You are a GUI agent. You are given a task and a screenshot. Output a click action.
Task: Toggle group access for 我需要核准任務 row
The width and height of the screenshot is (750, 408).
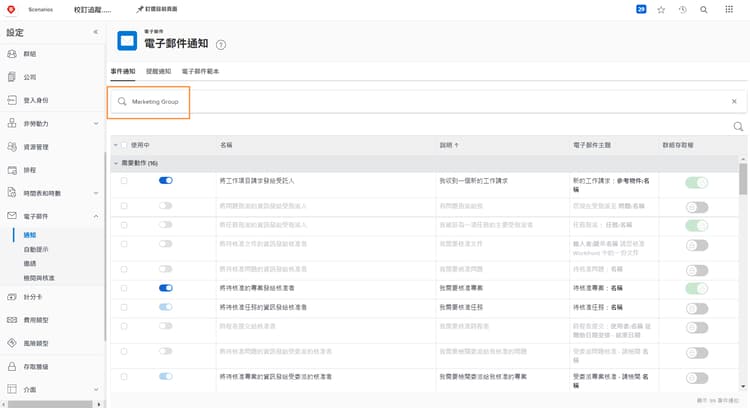coord(696,309)
